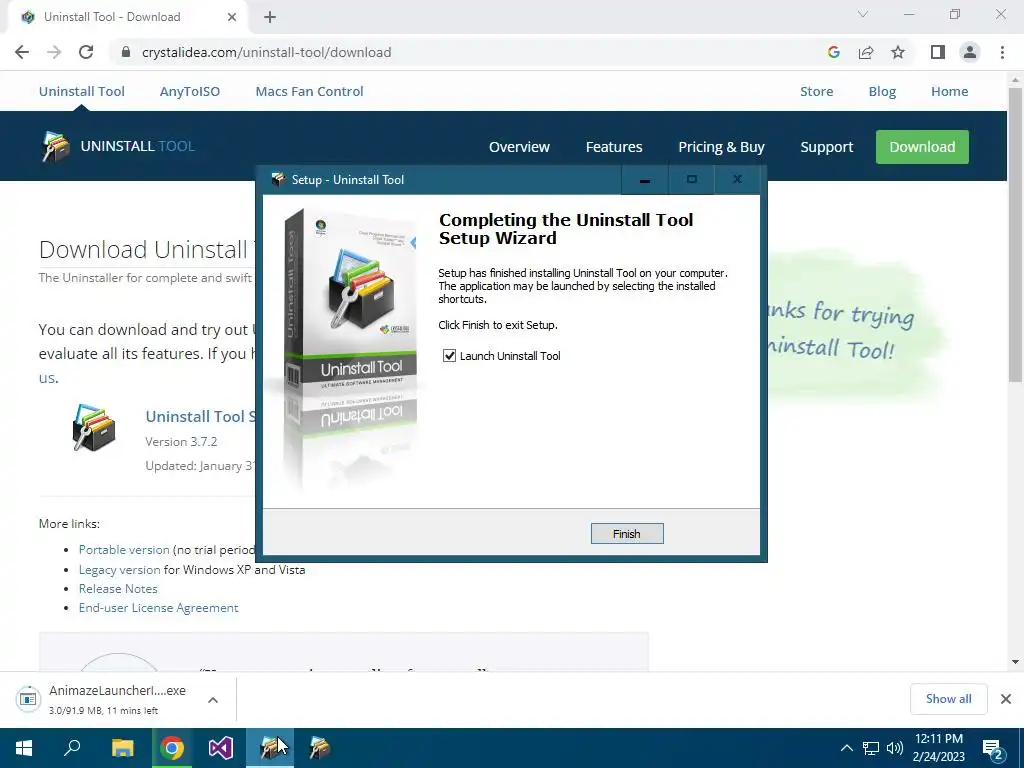
Task: Close the downloads bar
Action: 1006,699
